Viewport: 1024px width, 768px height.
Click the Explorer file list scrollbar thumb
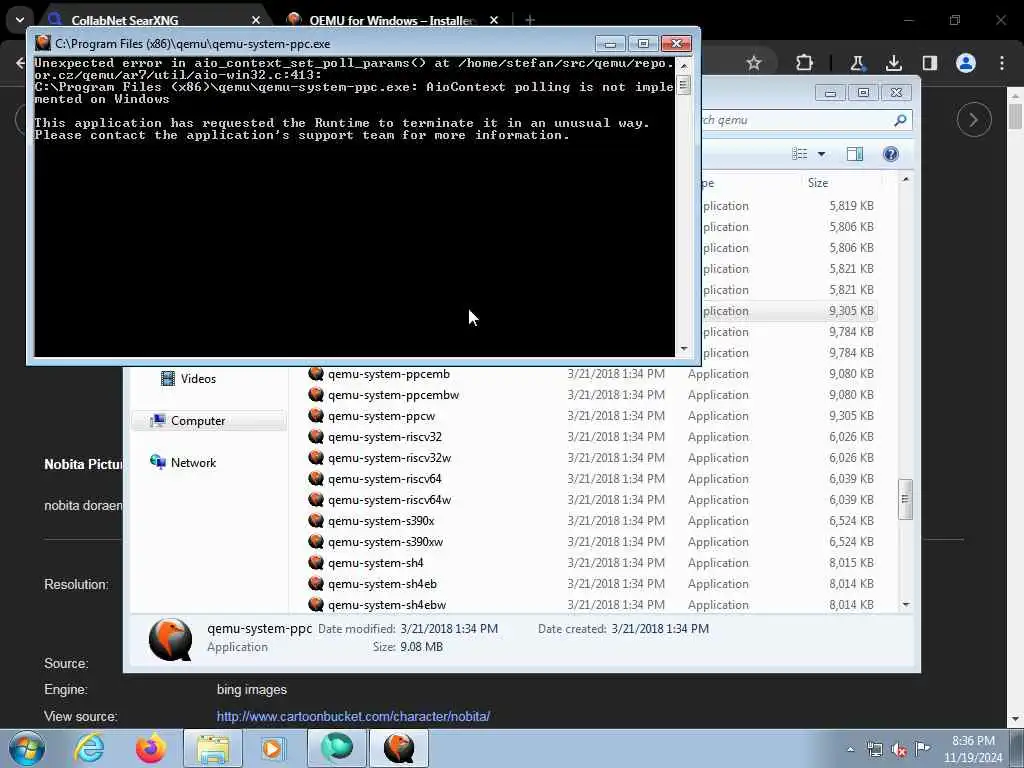[x=905, y=500]
